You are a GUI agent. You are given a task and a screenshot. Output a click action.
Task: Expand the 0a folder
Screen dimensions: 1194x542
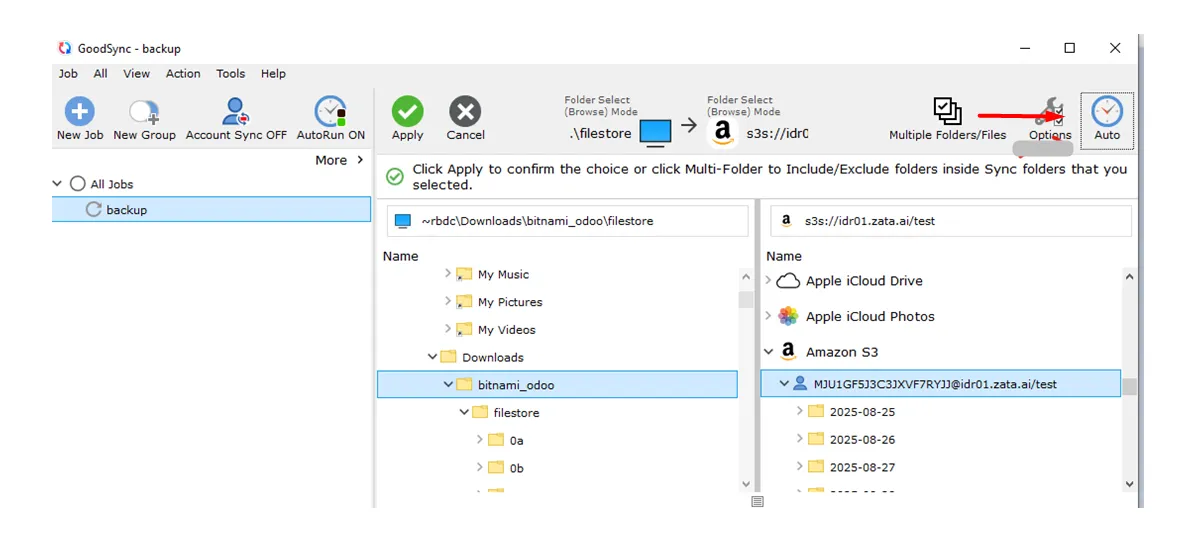point(480,440)
